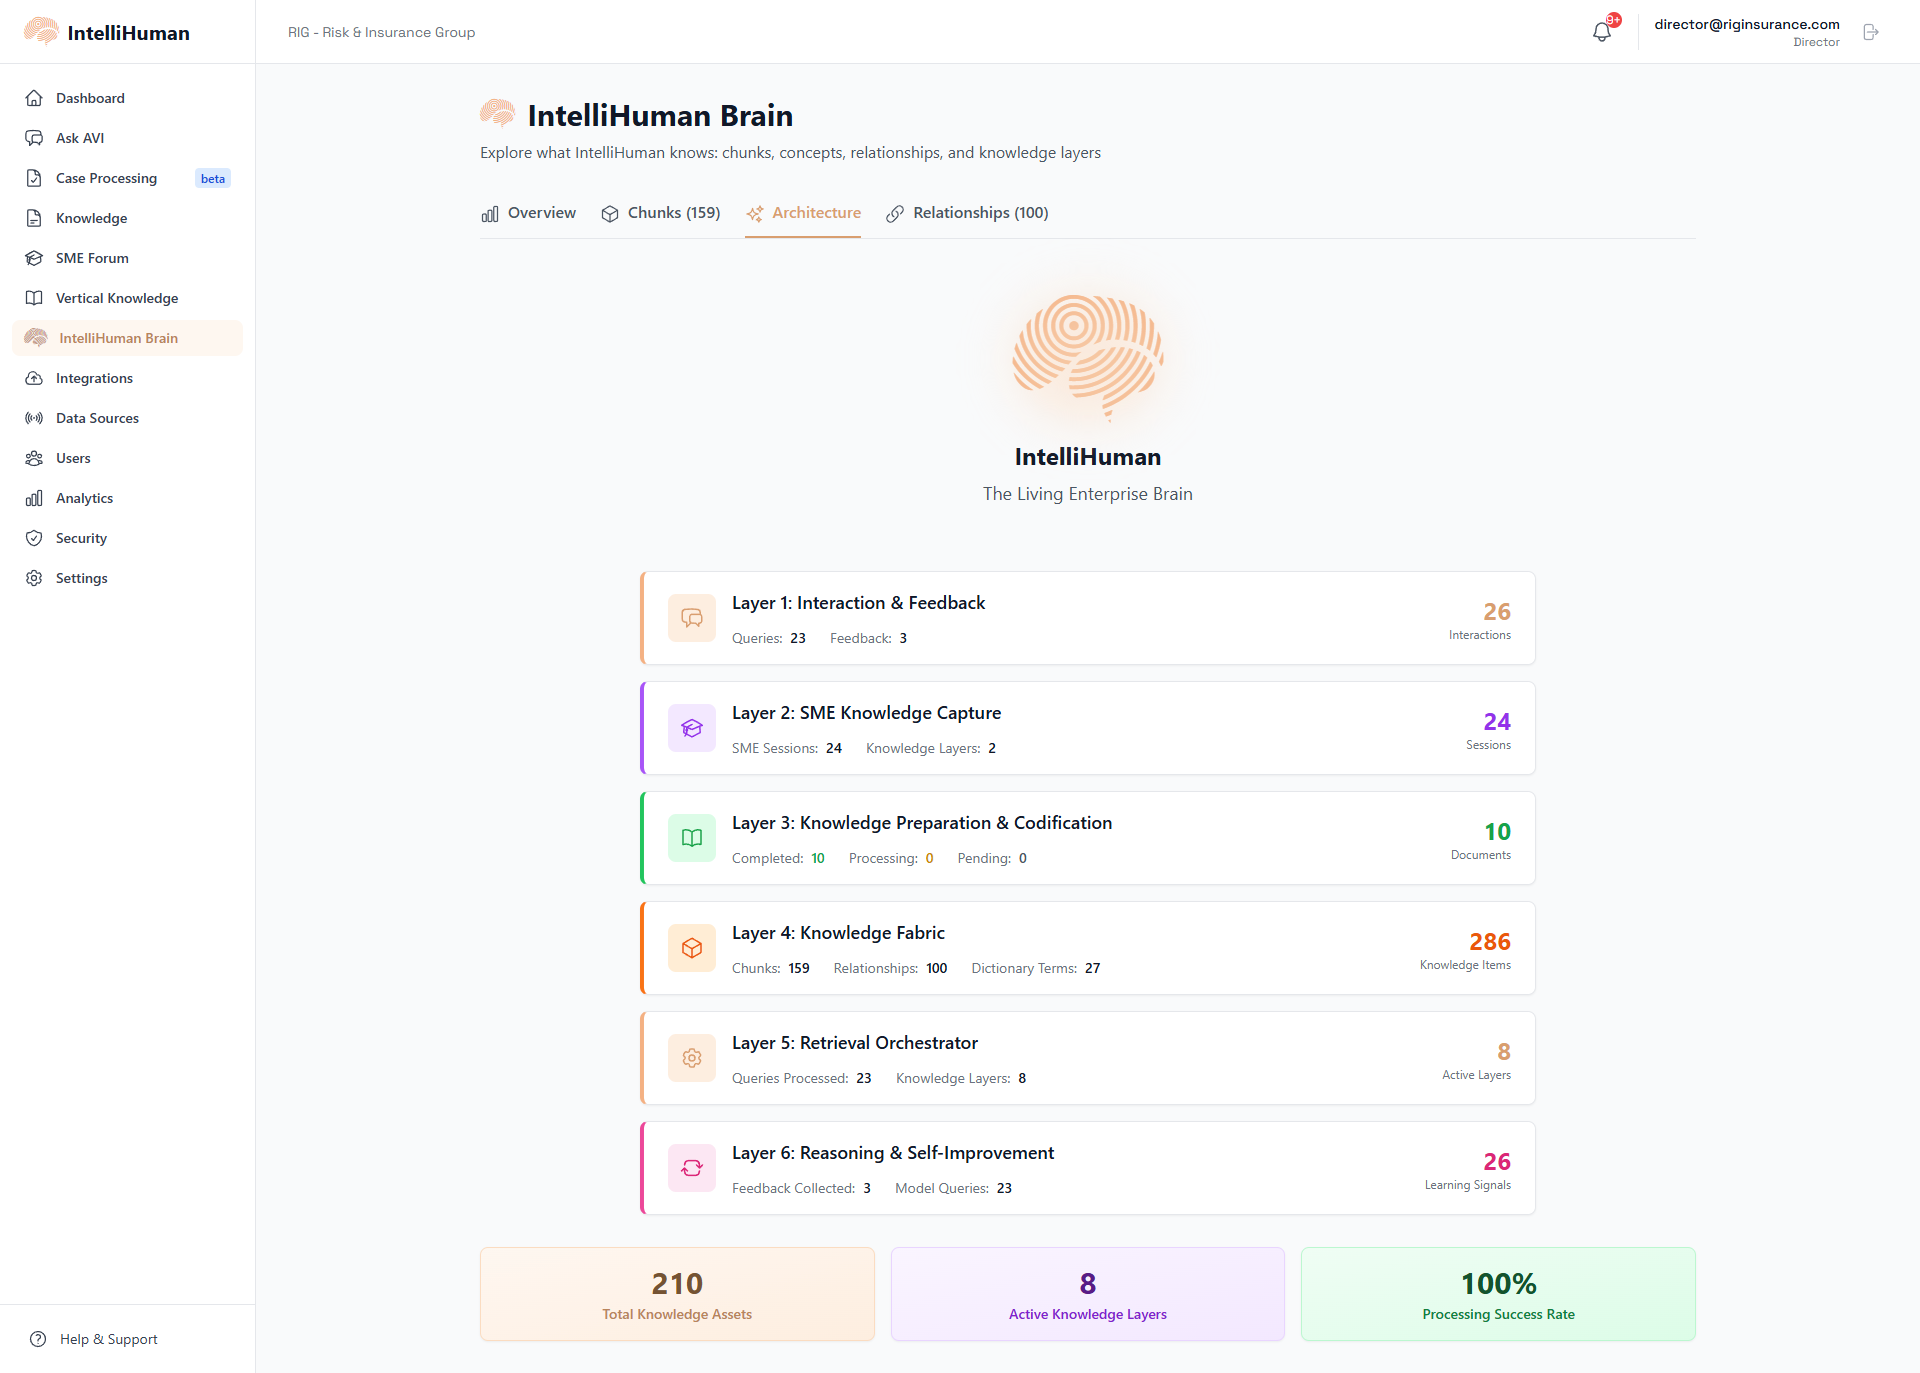Open Help & Support link
Image resolution: width=1920 pixels, height=1373 pixels.
[x=108, y=1339]
